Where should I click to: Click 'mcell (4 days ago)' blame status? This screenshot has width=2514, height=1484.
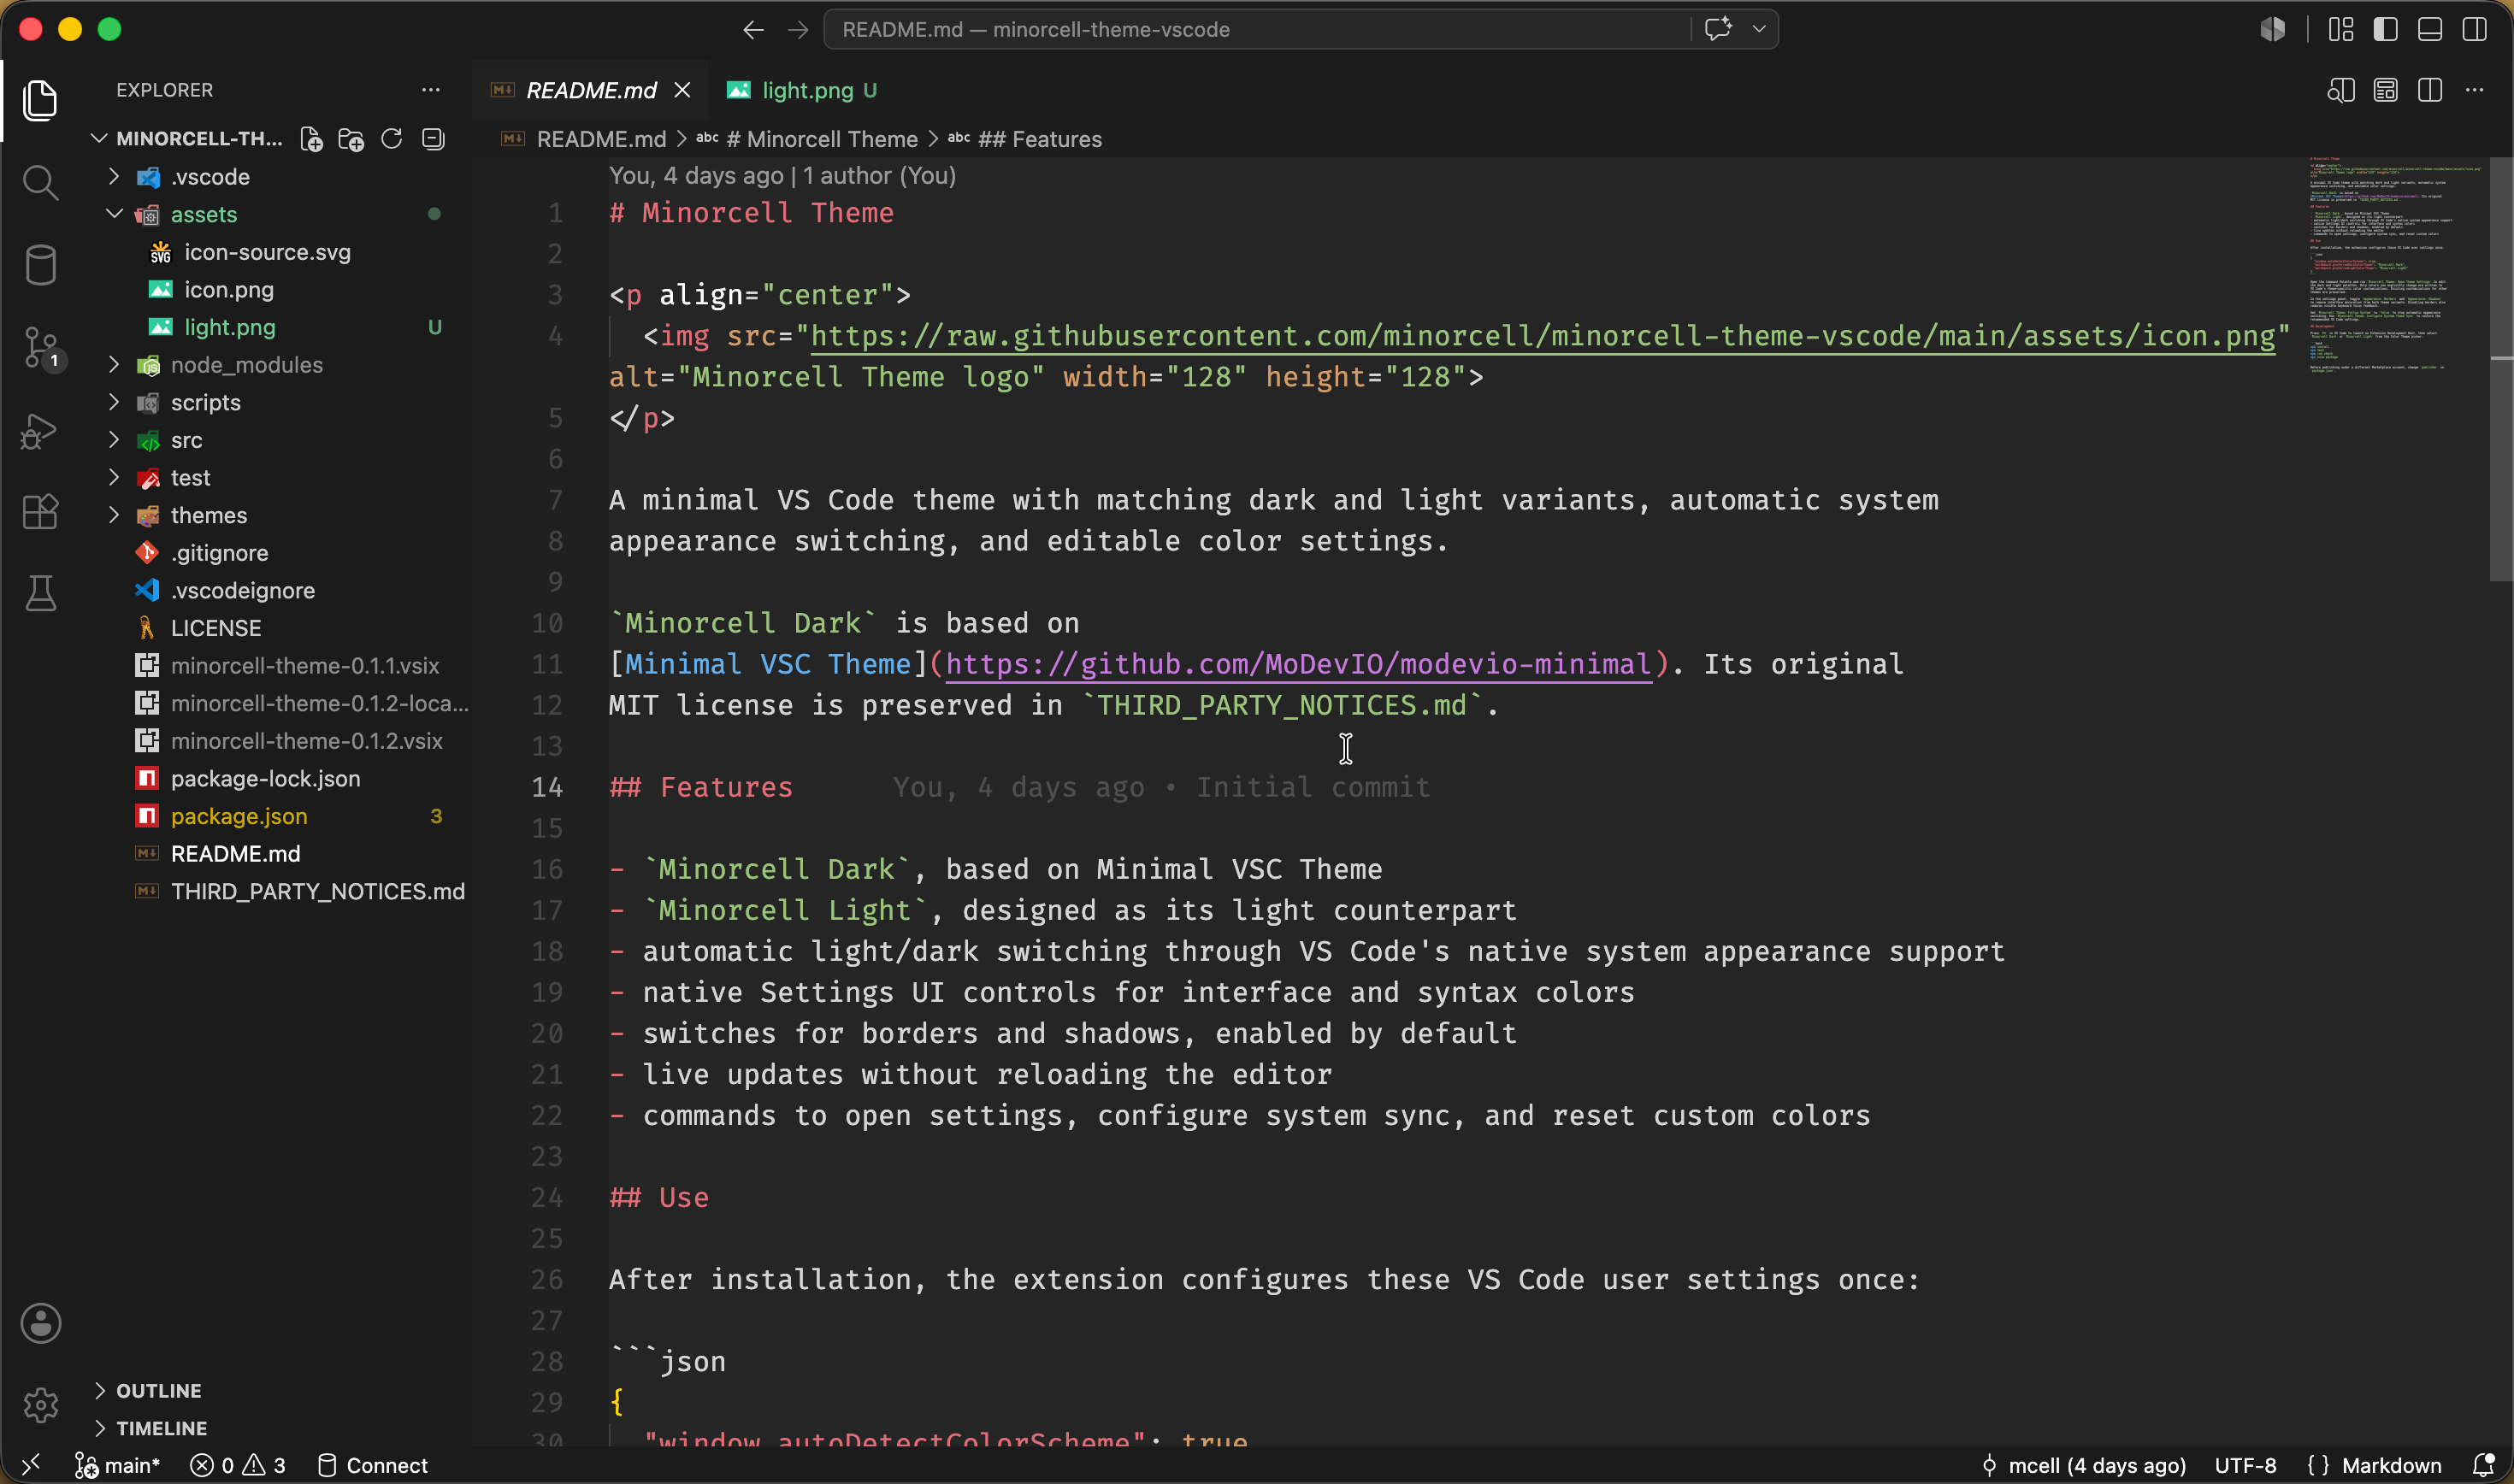pyautogui.click(x=2083, y=1465)
